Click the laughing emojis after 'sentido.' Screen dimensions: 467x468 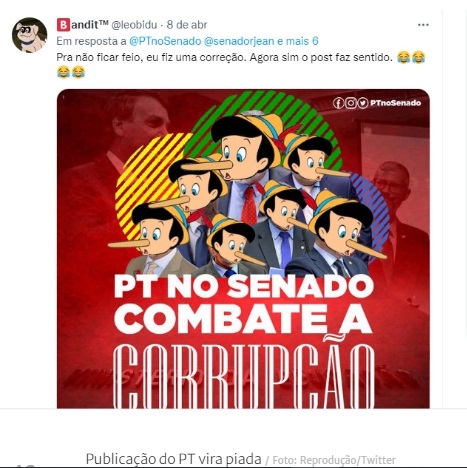pyautogui.click(x=411, y=58)
